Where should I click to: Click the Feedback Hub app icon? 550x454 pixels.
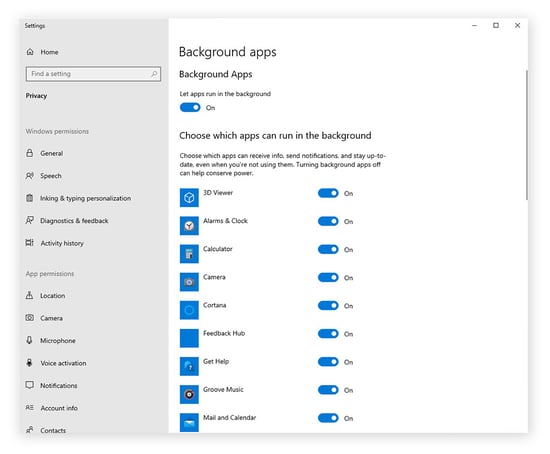[x=189, y=338]
